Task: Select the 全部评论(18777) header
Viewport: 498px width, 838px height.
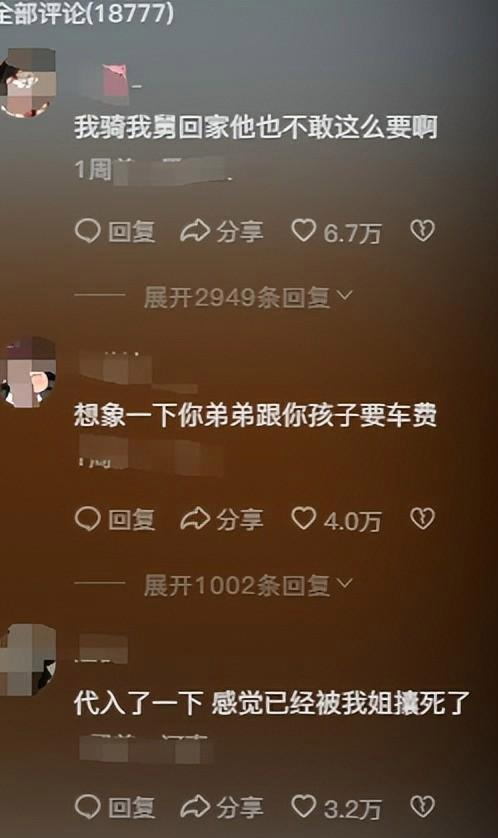Action: (87, 12)
